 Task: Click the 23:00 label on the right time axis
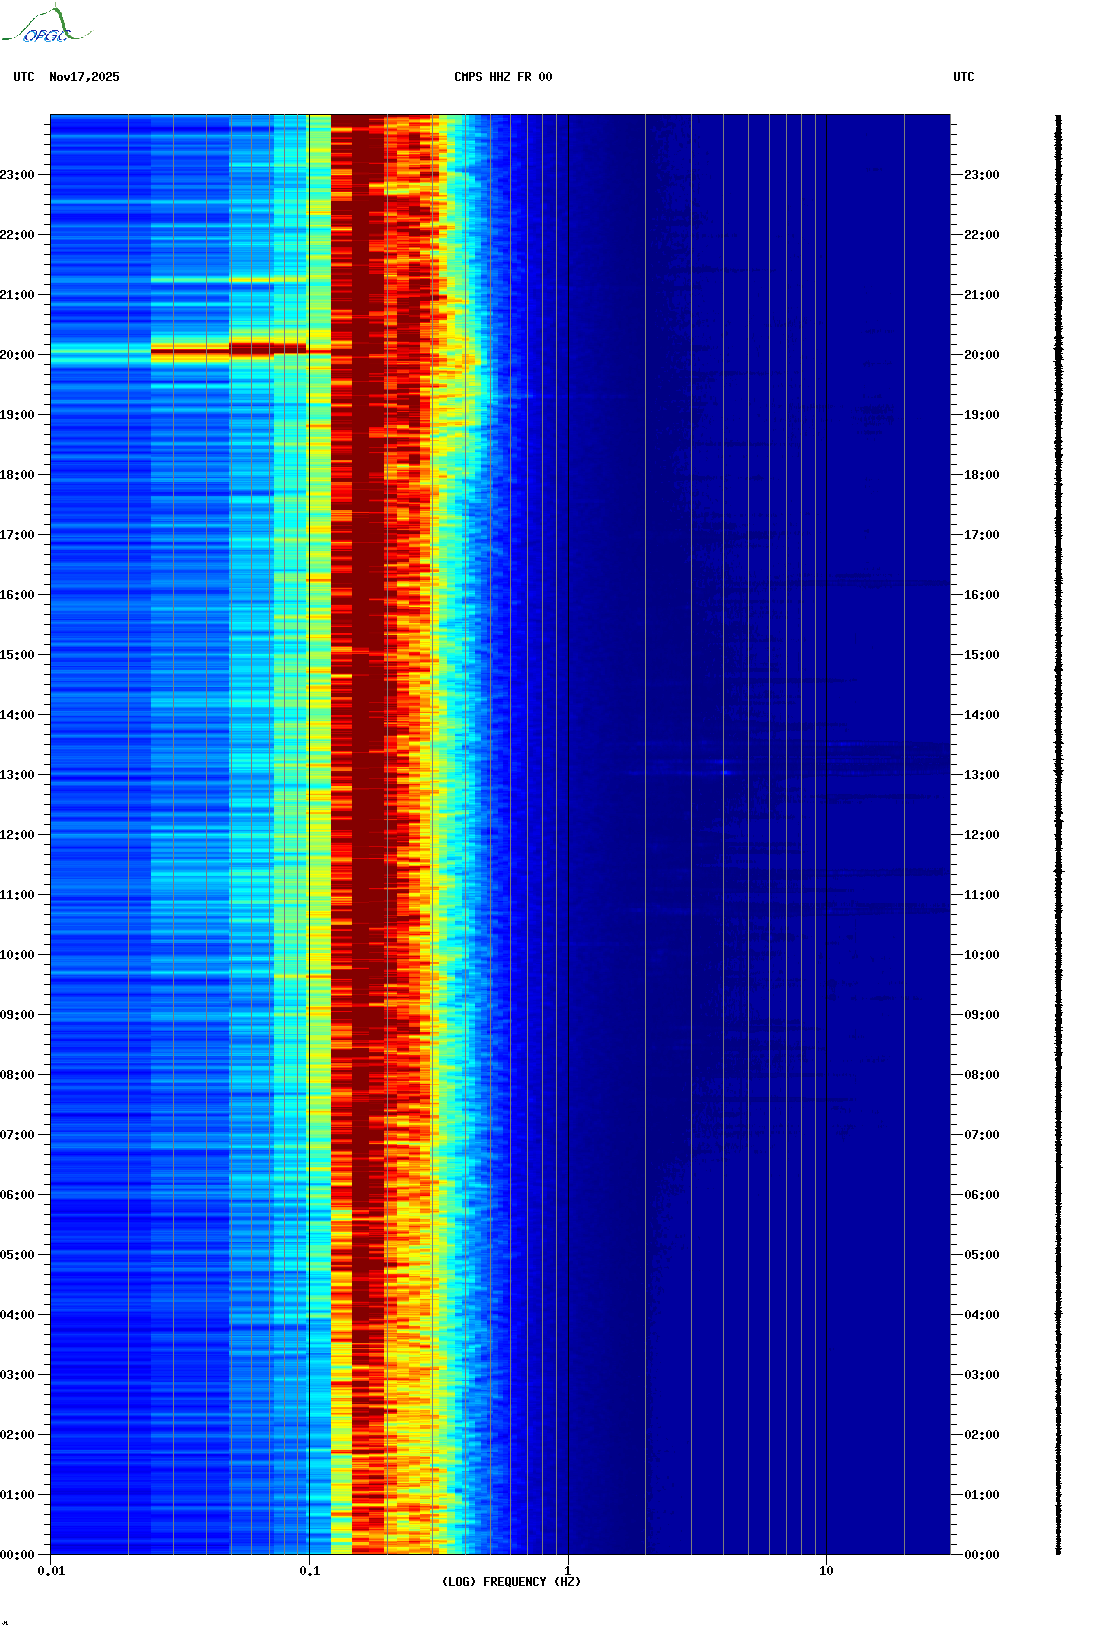(x=982, y=175)
